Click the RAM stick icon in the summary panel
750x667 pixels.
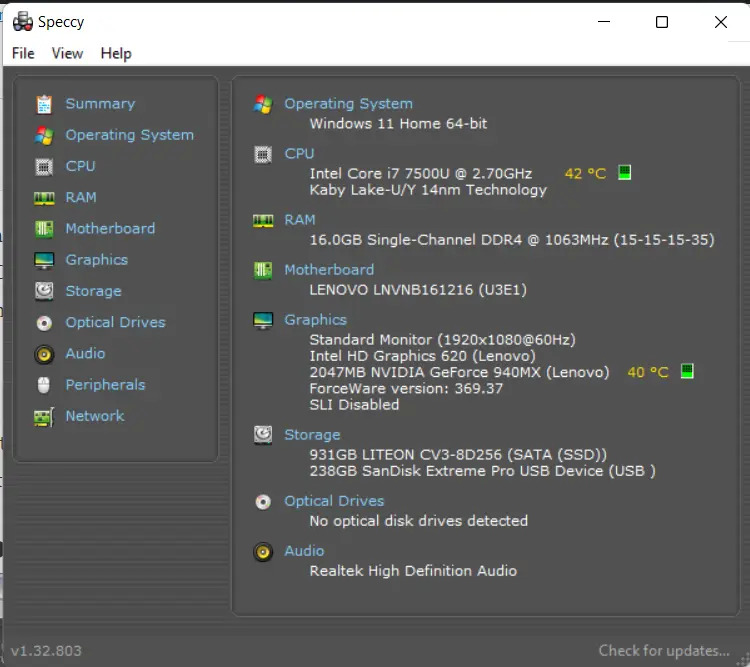(x=263, y=221)
